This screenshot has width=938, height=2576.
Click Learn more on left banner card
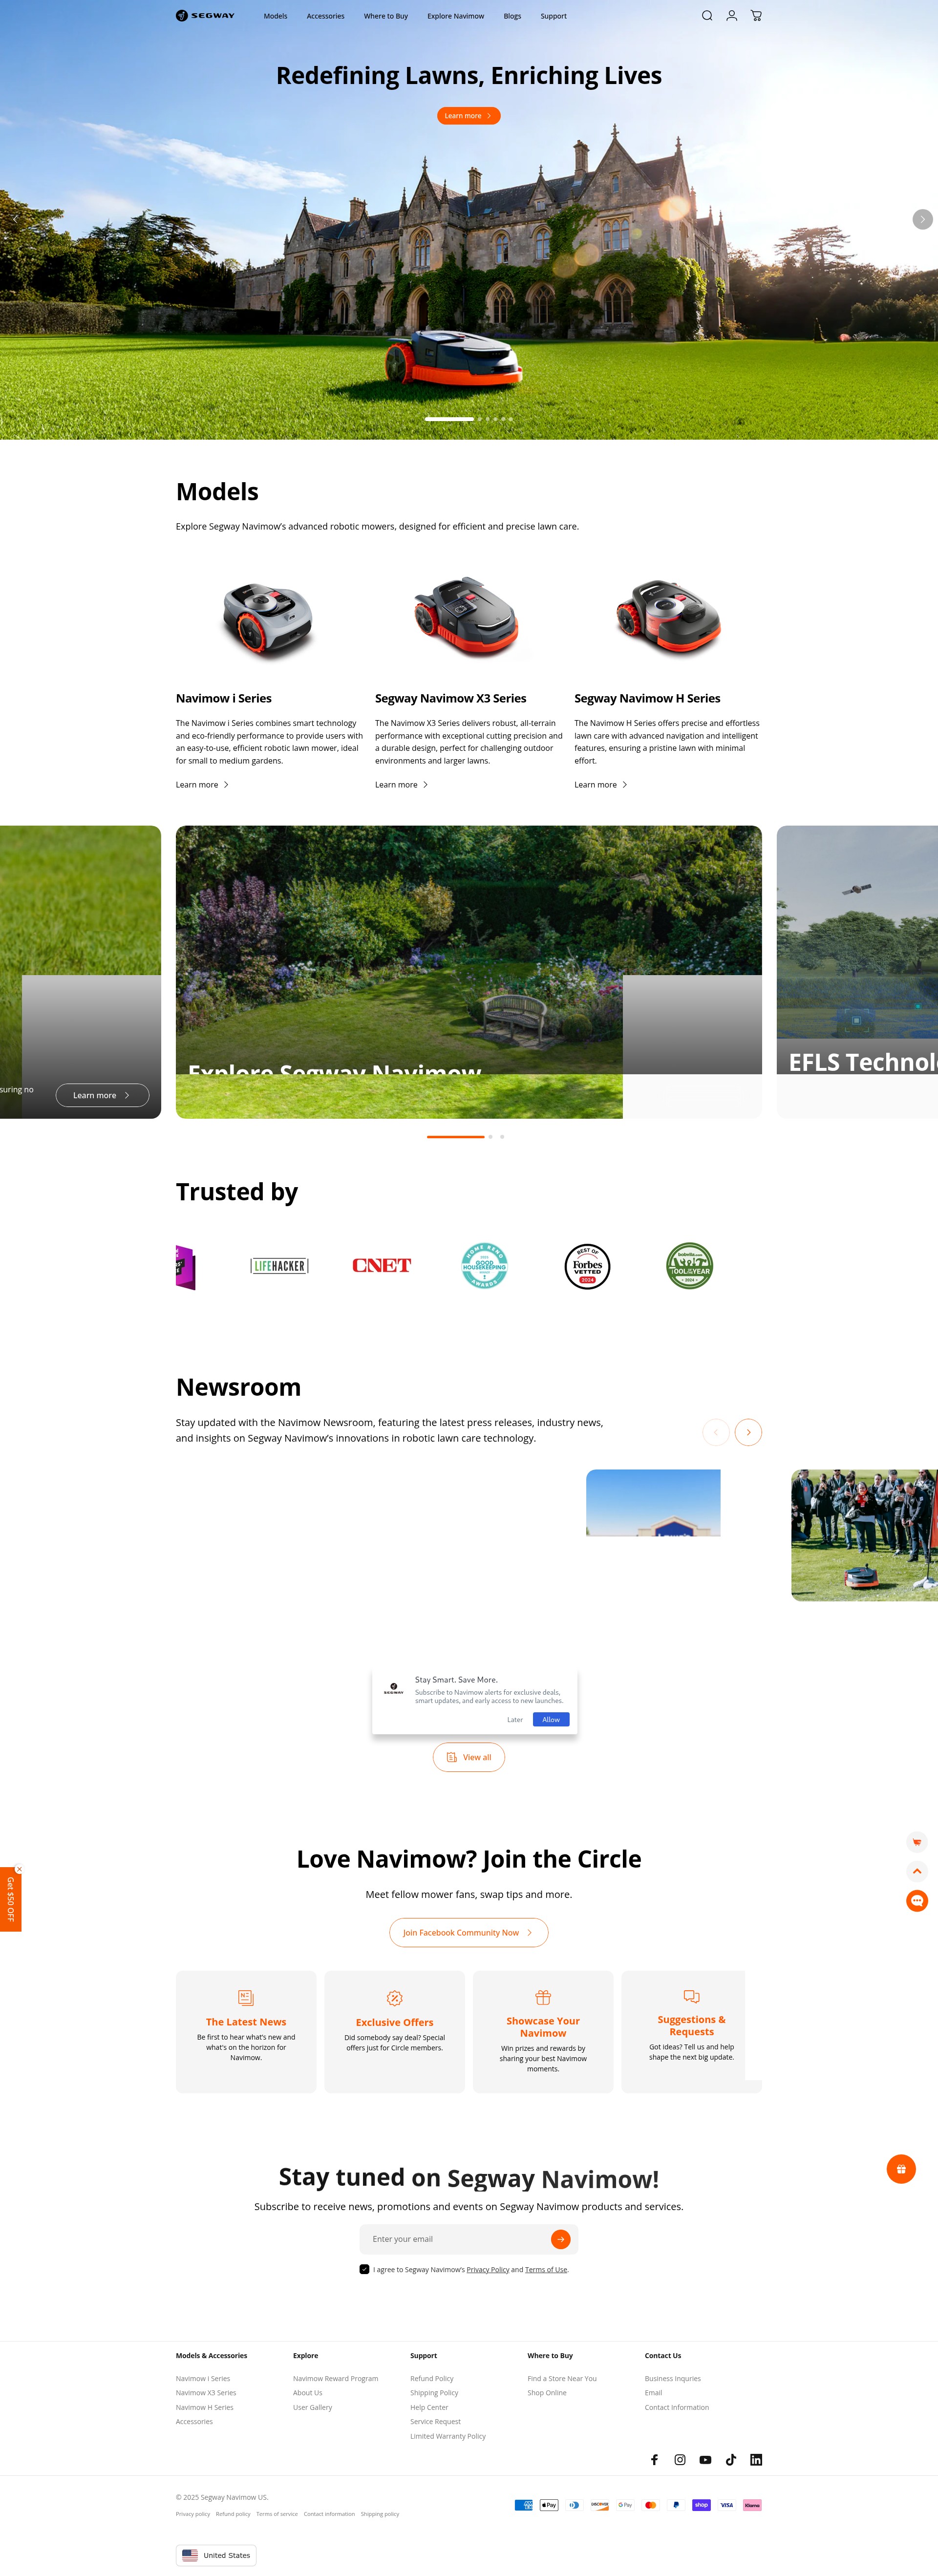(x=102, y=1095)
